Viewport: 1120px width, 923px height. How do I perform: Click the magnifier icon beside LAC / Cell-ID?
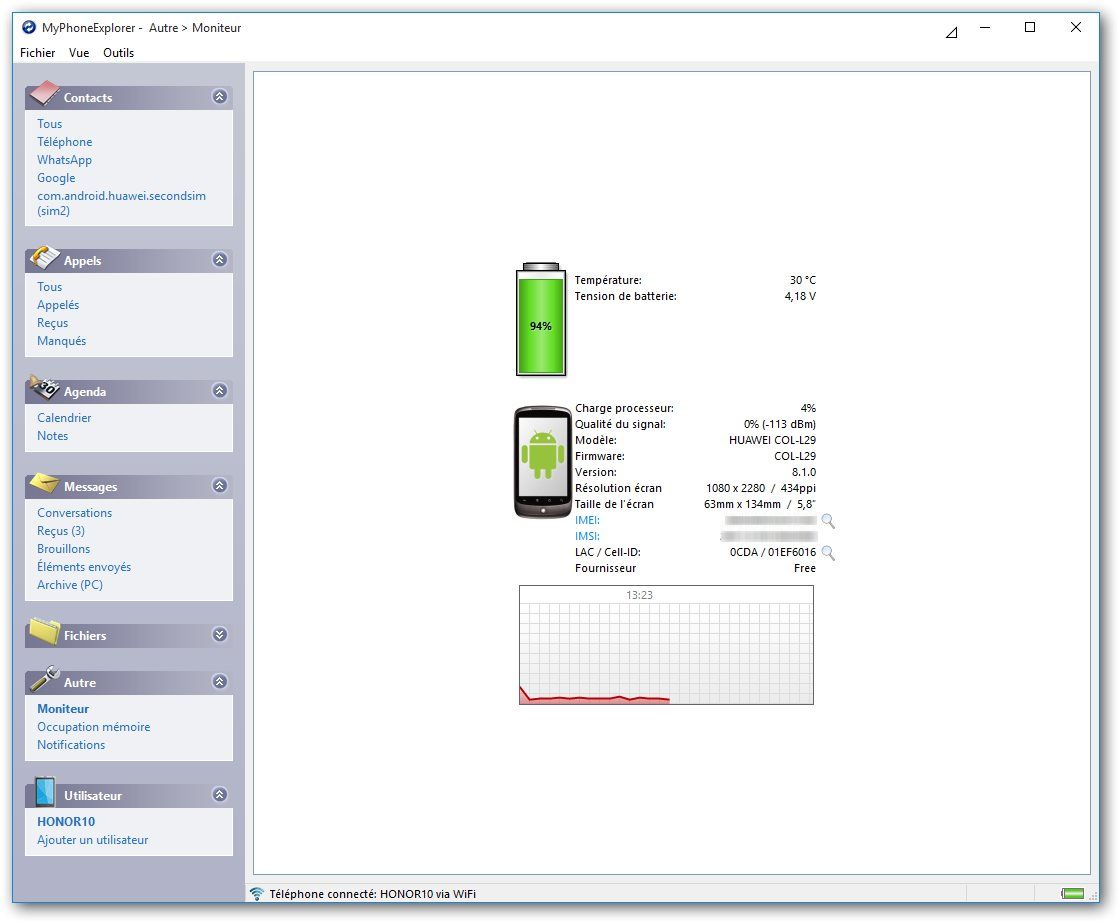pyautogui.click(x=827, y=553)
